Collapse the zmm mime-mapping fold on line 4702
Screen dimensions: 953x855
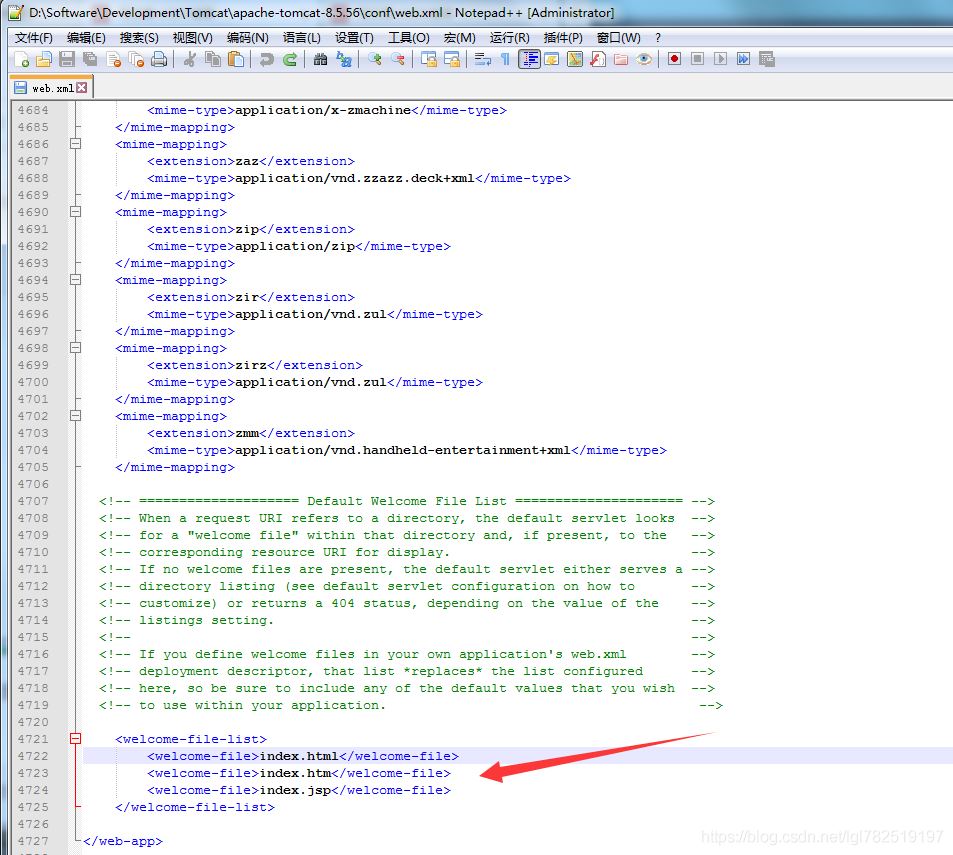(x=75, y=416)
